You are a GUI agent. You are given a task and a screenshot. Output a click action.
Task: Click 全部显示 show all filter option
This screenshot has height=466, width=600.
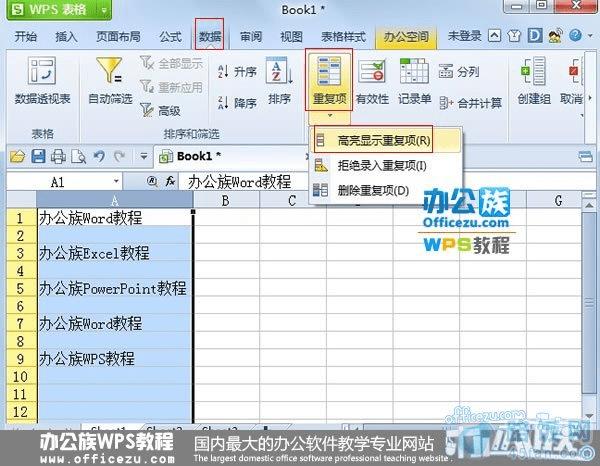tap(171, 64)
